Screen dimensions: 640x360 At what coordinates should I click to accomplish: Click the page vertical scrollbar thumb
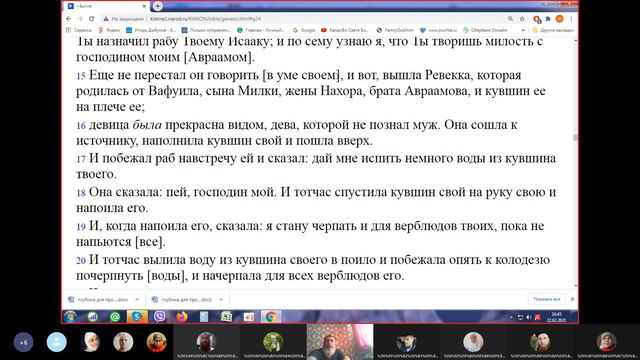pos(576,138)
